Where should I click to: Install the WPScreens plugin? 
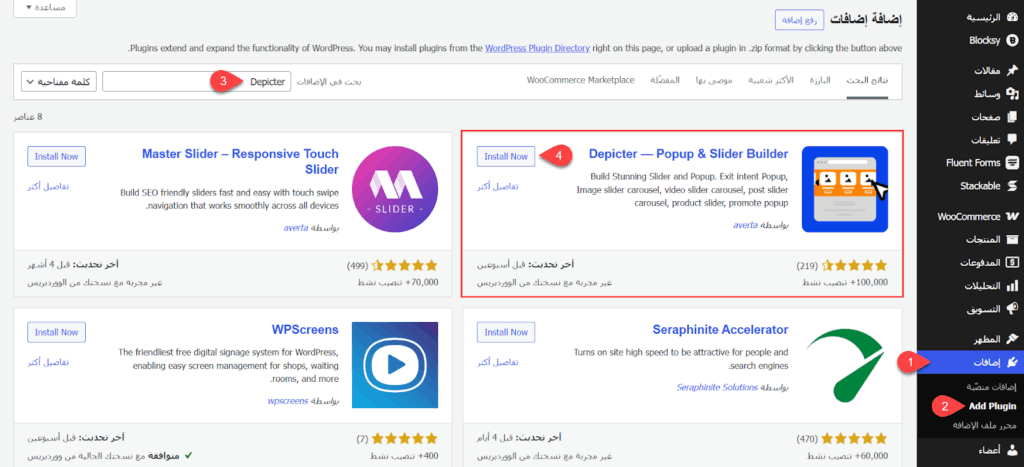pyautogui.click(x=56, y=332)
